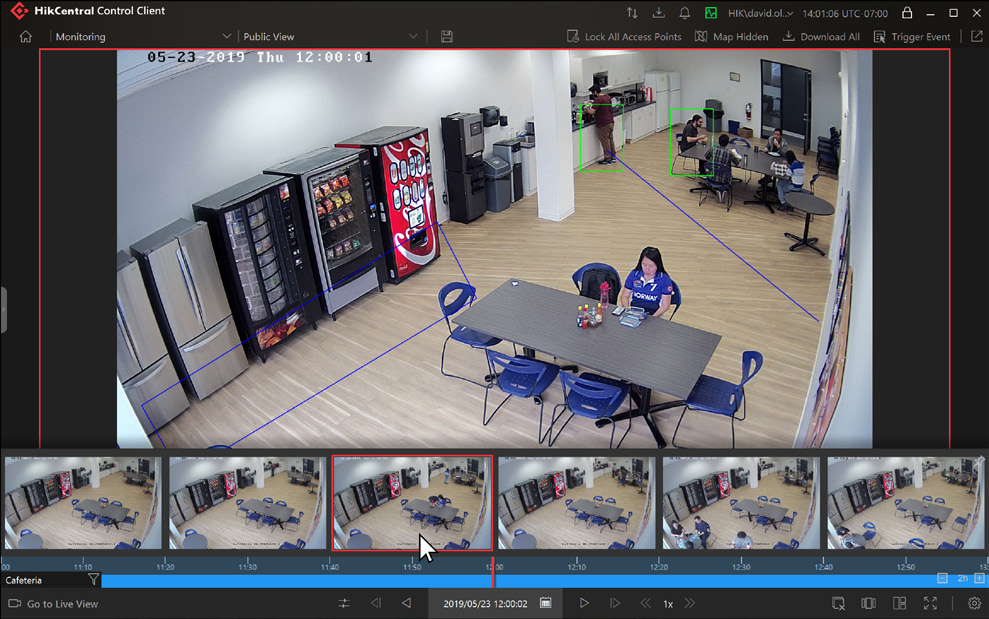
Task: Click the Home icon
Action: pyautogui.click(x=26, y=37)
